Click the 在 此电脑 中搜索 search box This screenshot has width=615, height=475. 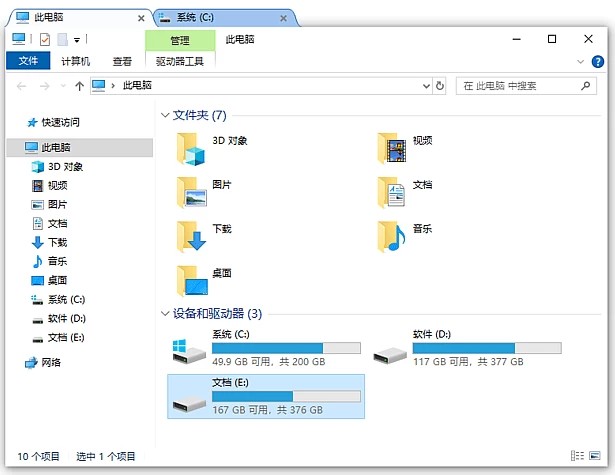click(x=530, y=87)
